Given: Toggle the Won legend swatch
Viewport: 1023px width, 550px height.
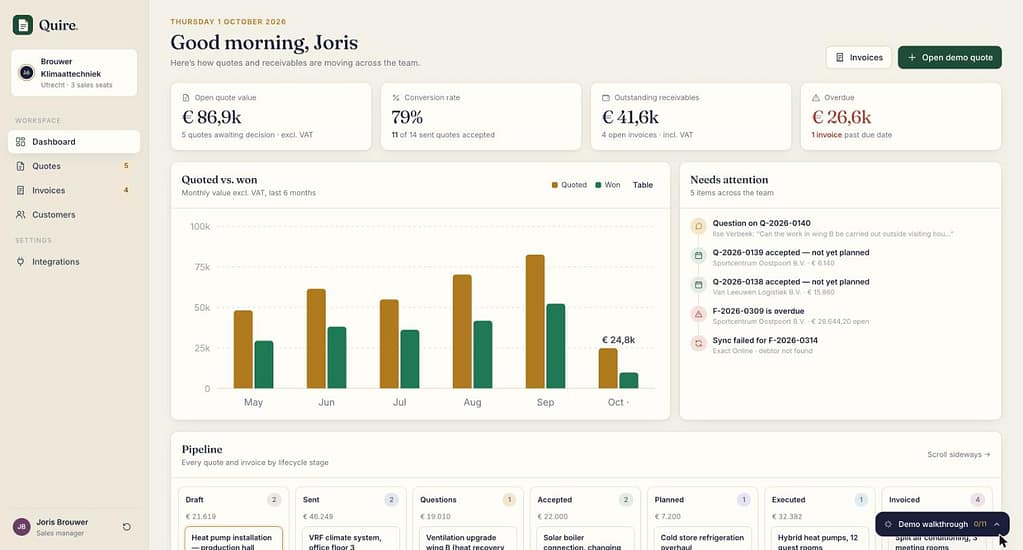Looking at the screenshot, I should point(598,185).
